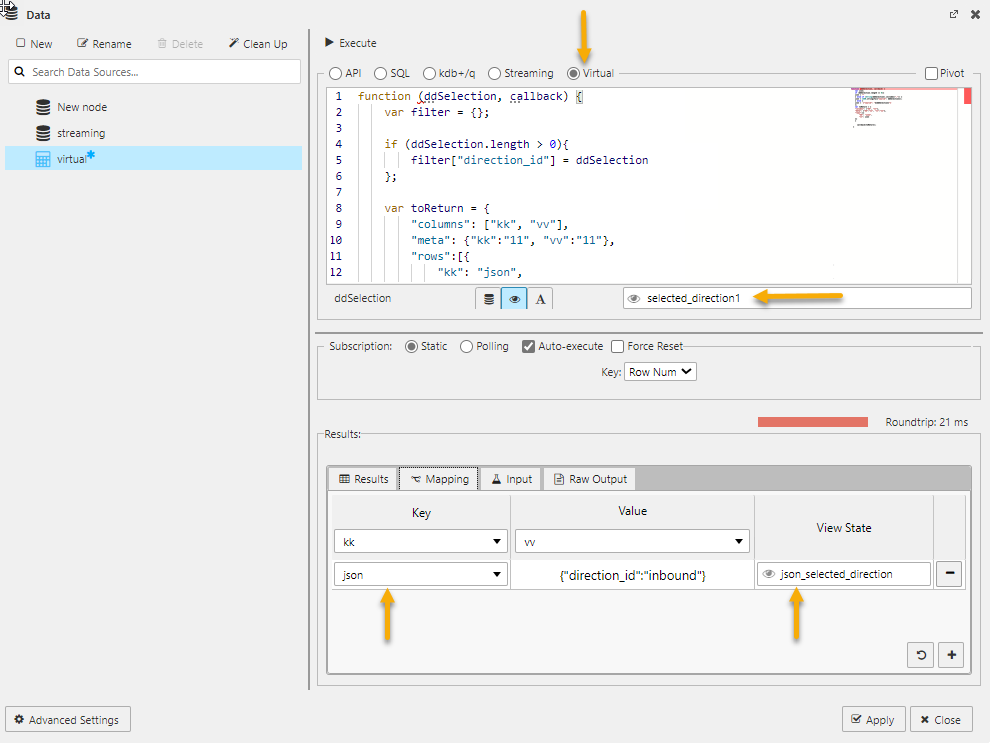Choose data source parameter type icon
Screen dimensions: 990x743
click(x=489, y=299)
